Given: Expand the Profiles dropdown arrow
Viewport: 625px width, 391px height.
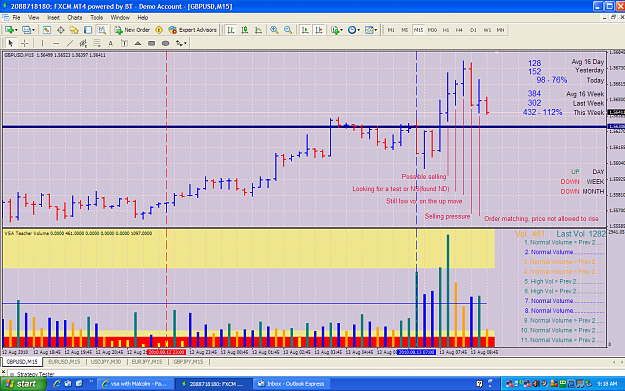Looking at the screenshot, I should [33, 30].
